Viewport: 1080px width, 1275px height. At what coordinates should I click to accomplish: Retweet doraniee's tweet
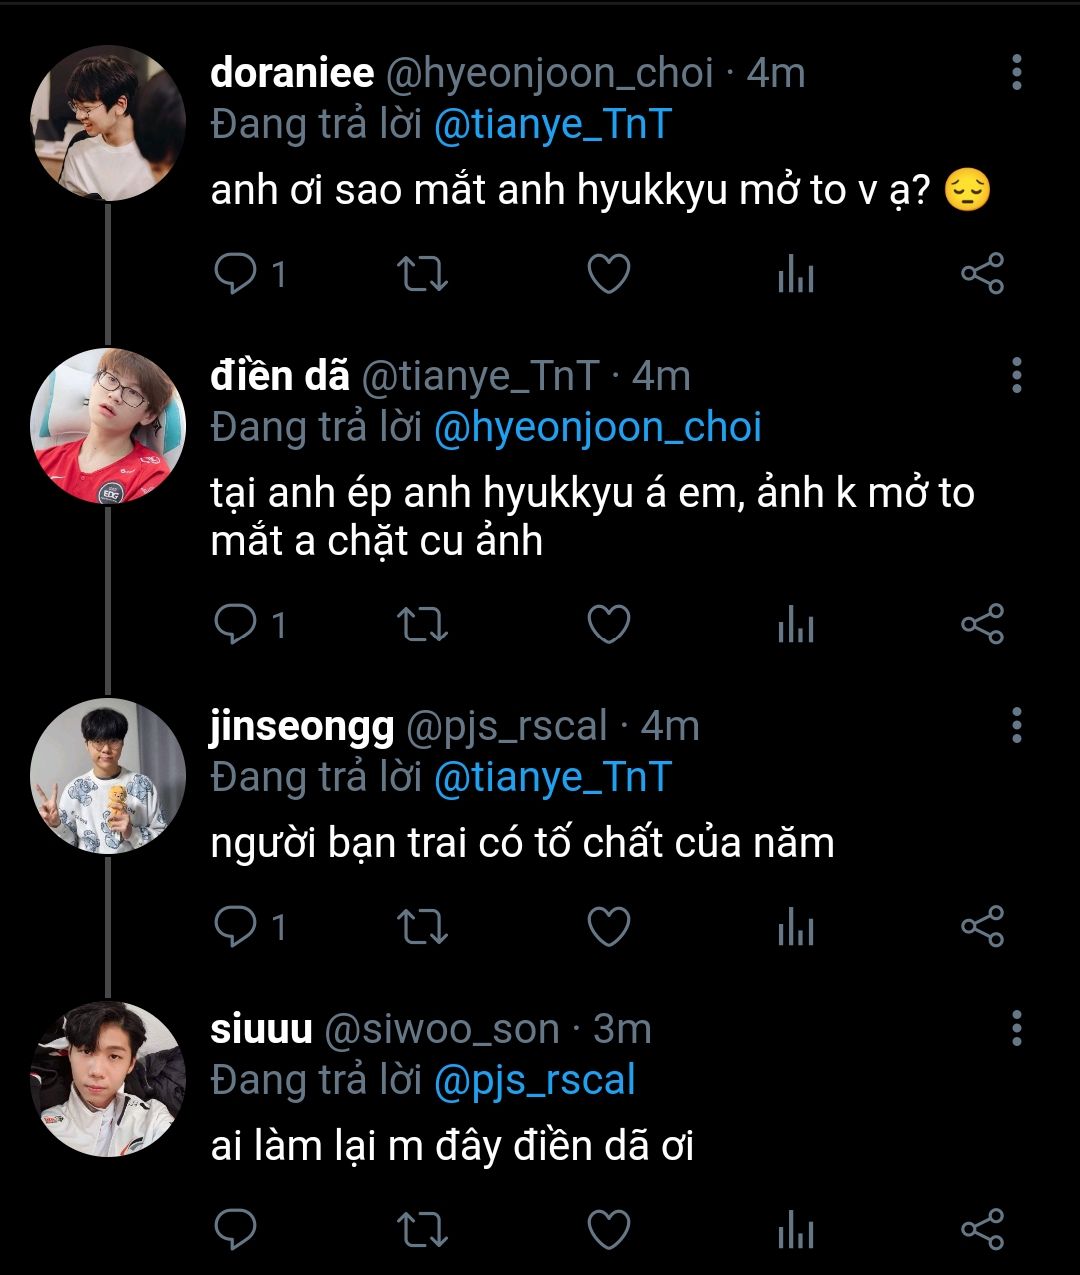tap(422, 274)
